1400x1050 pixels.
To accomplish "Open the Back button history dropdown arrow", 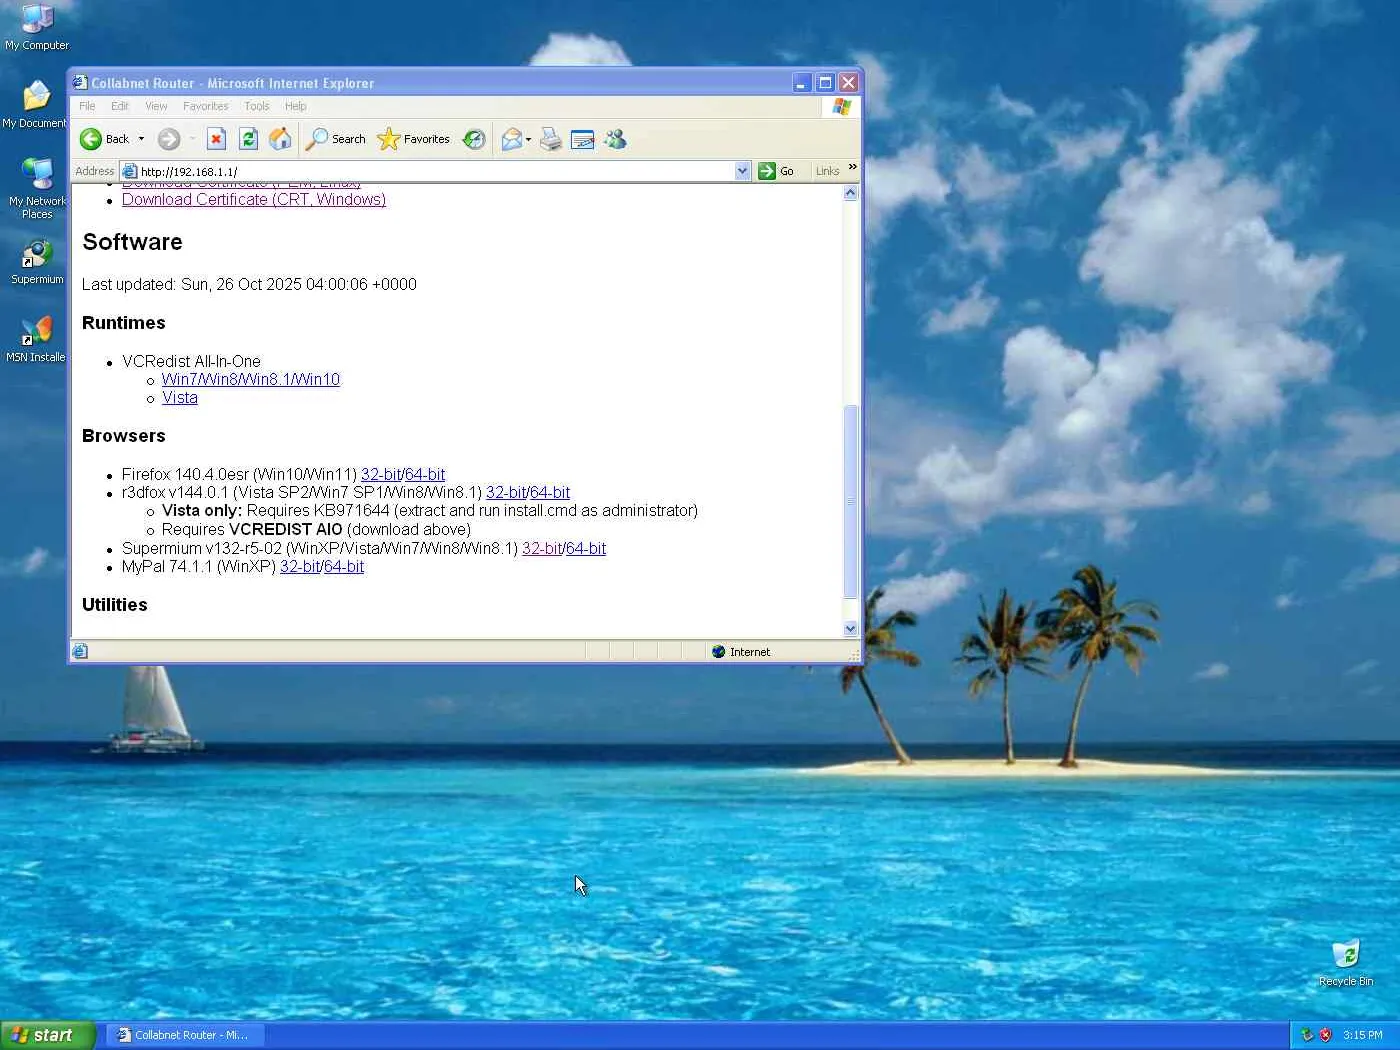I will pyautogui.click(x=141, y=139).
